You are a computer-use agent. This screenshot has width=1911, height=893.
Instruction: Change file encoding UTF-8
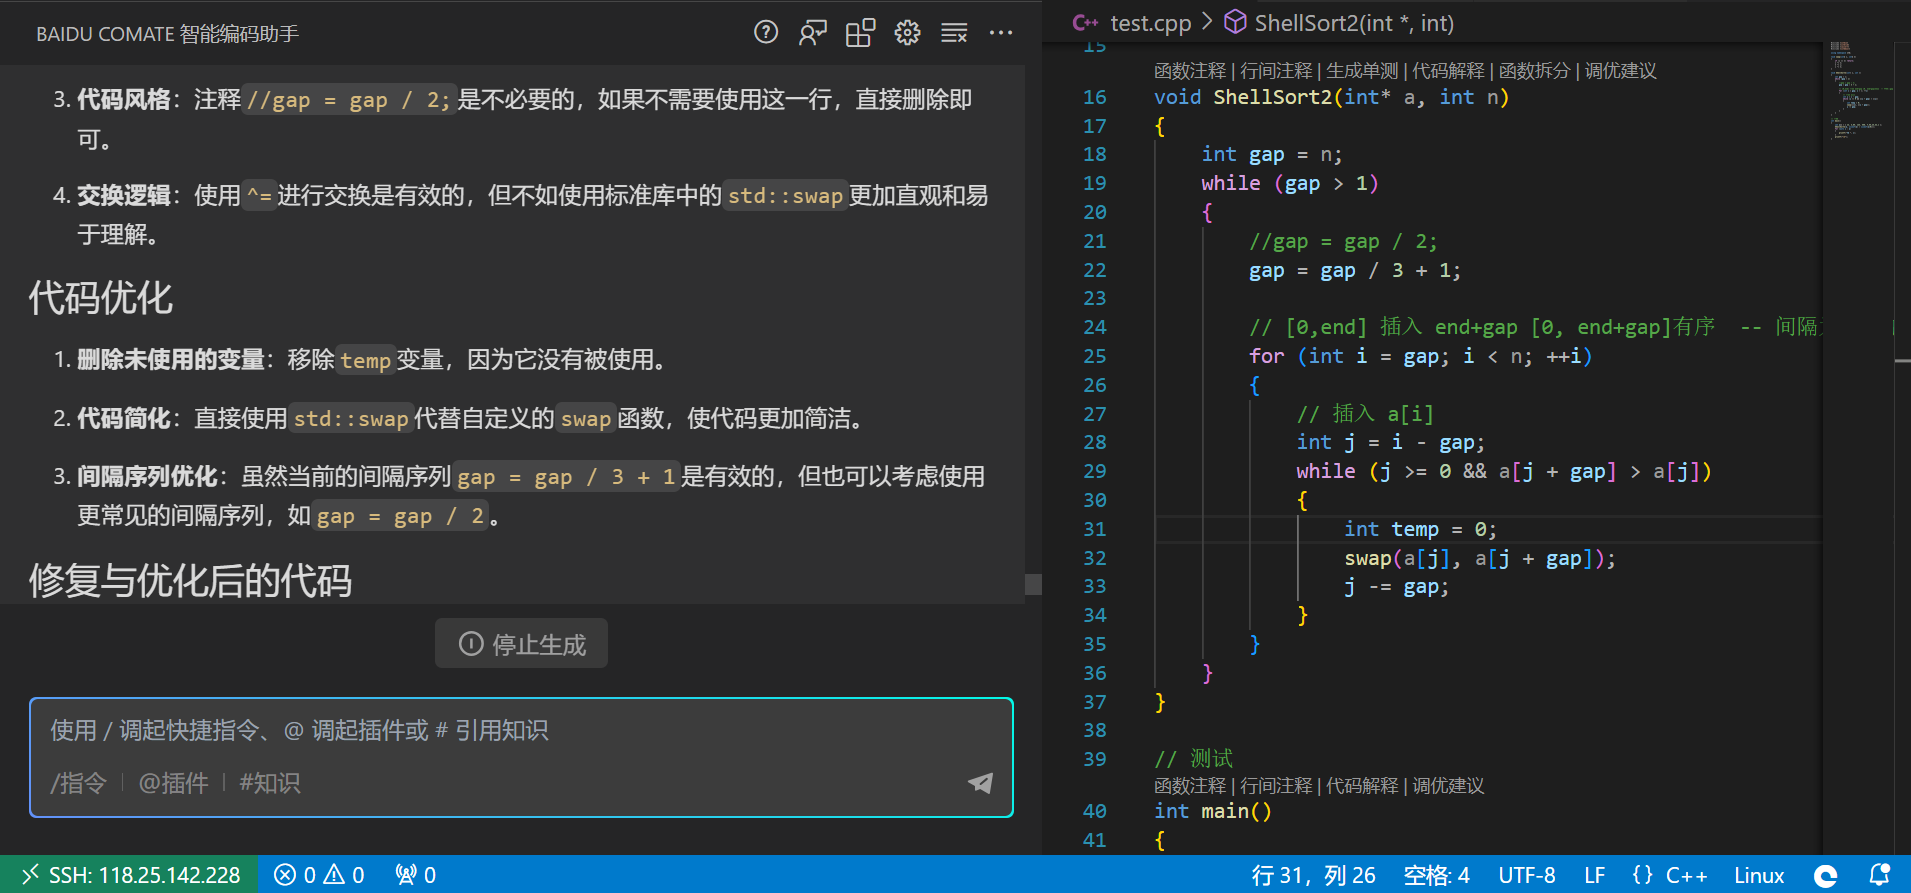(1526, 875)
